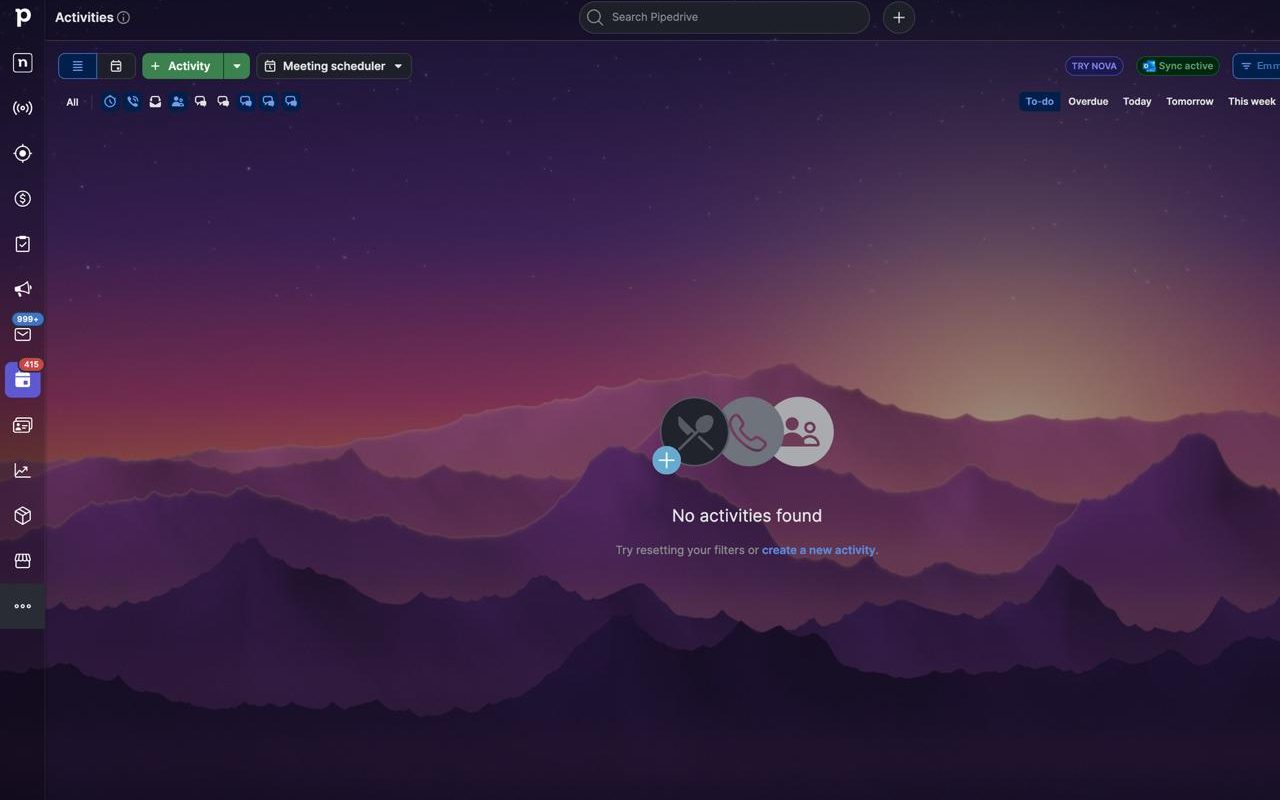Open the Pulse broadcast sidebar icon
This screenshot has height=800, width=1280.
[22, 108]
